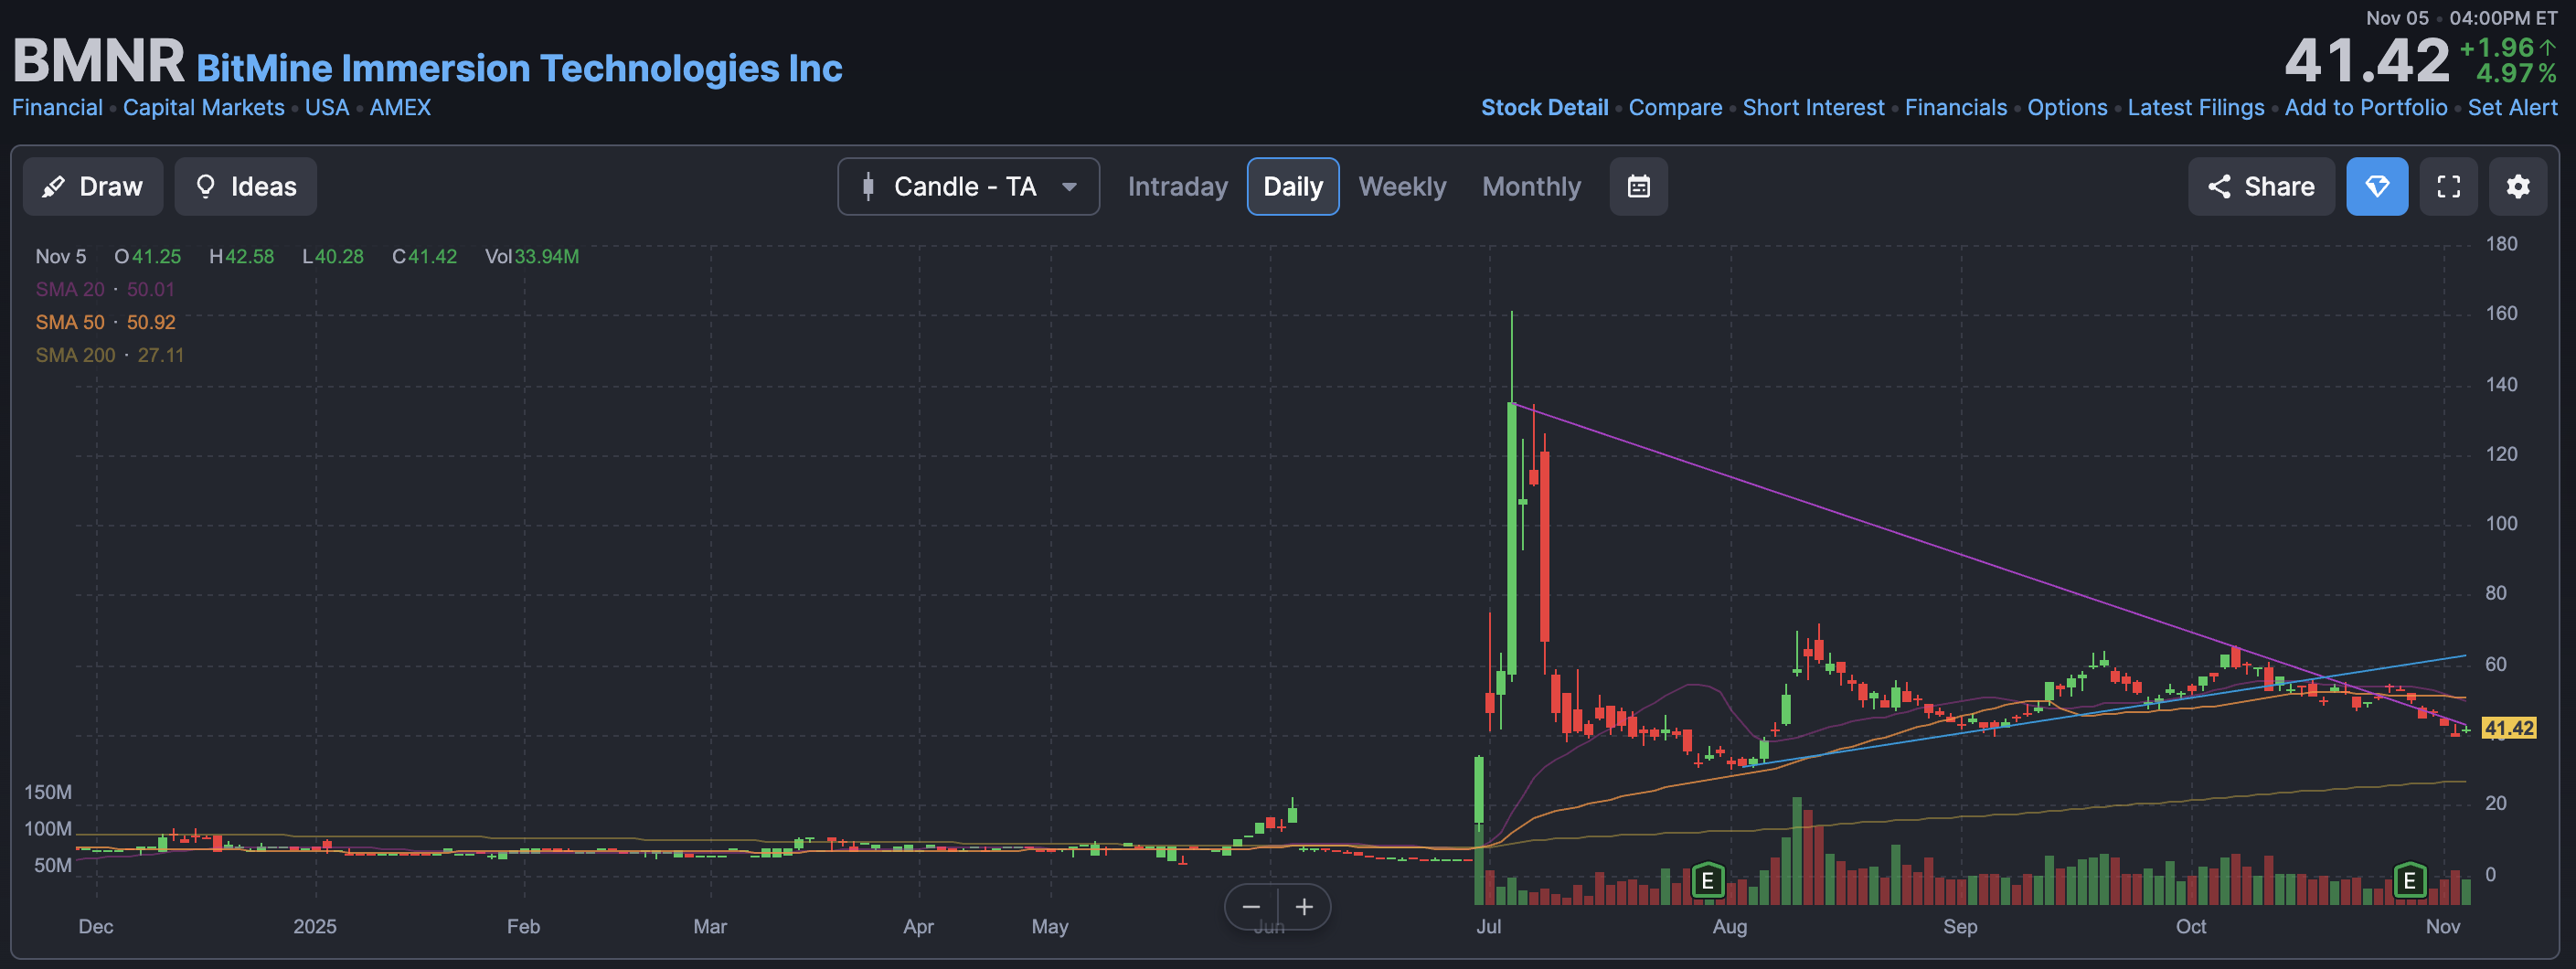Click Set Alert link

(x=2512, y=108)
